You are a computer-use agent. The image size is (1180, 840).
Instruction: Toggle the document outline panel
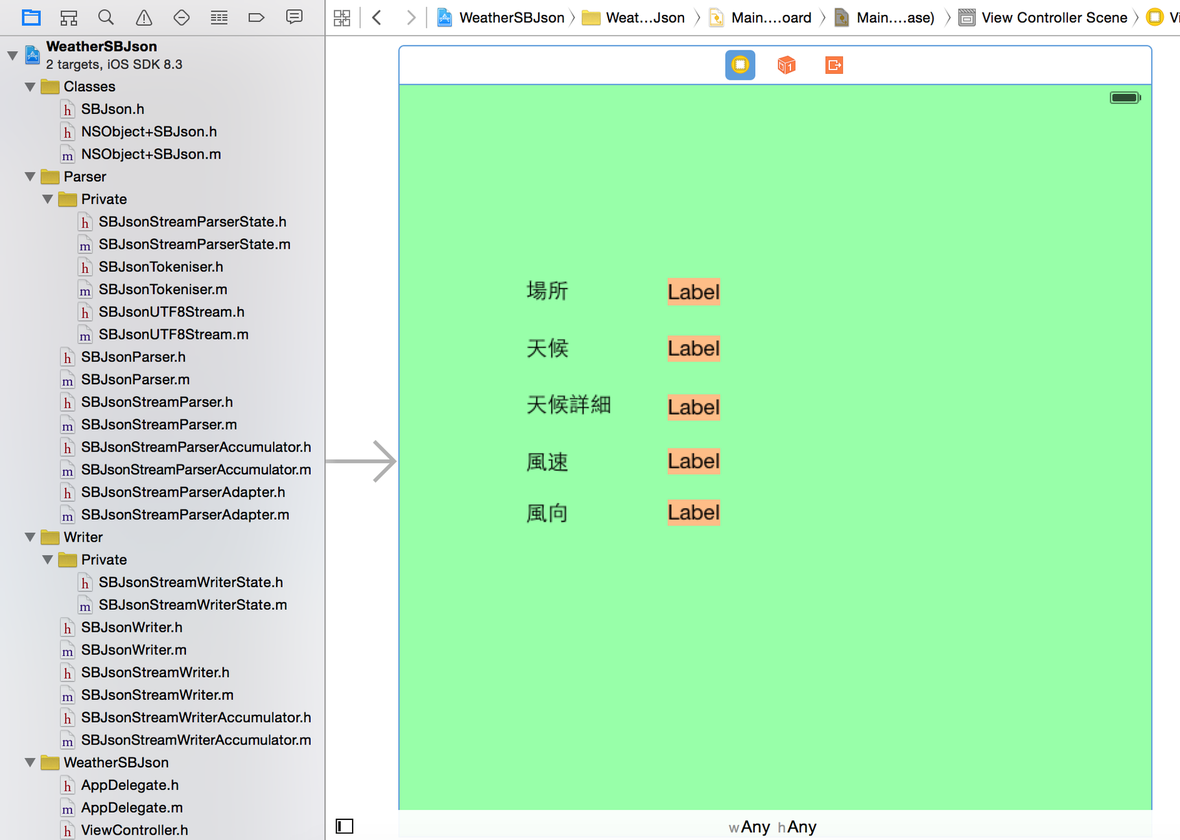[344, 825]
